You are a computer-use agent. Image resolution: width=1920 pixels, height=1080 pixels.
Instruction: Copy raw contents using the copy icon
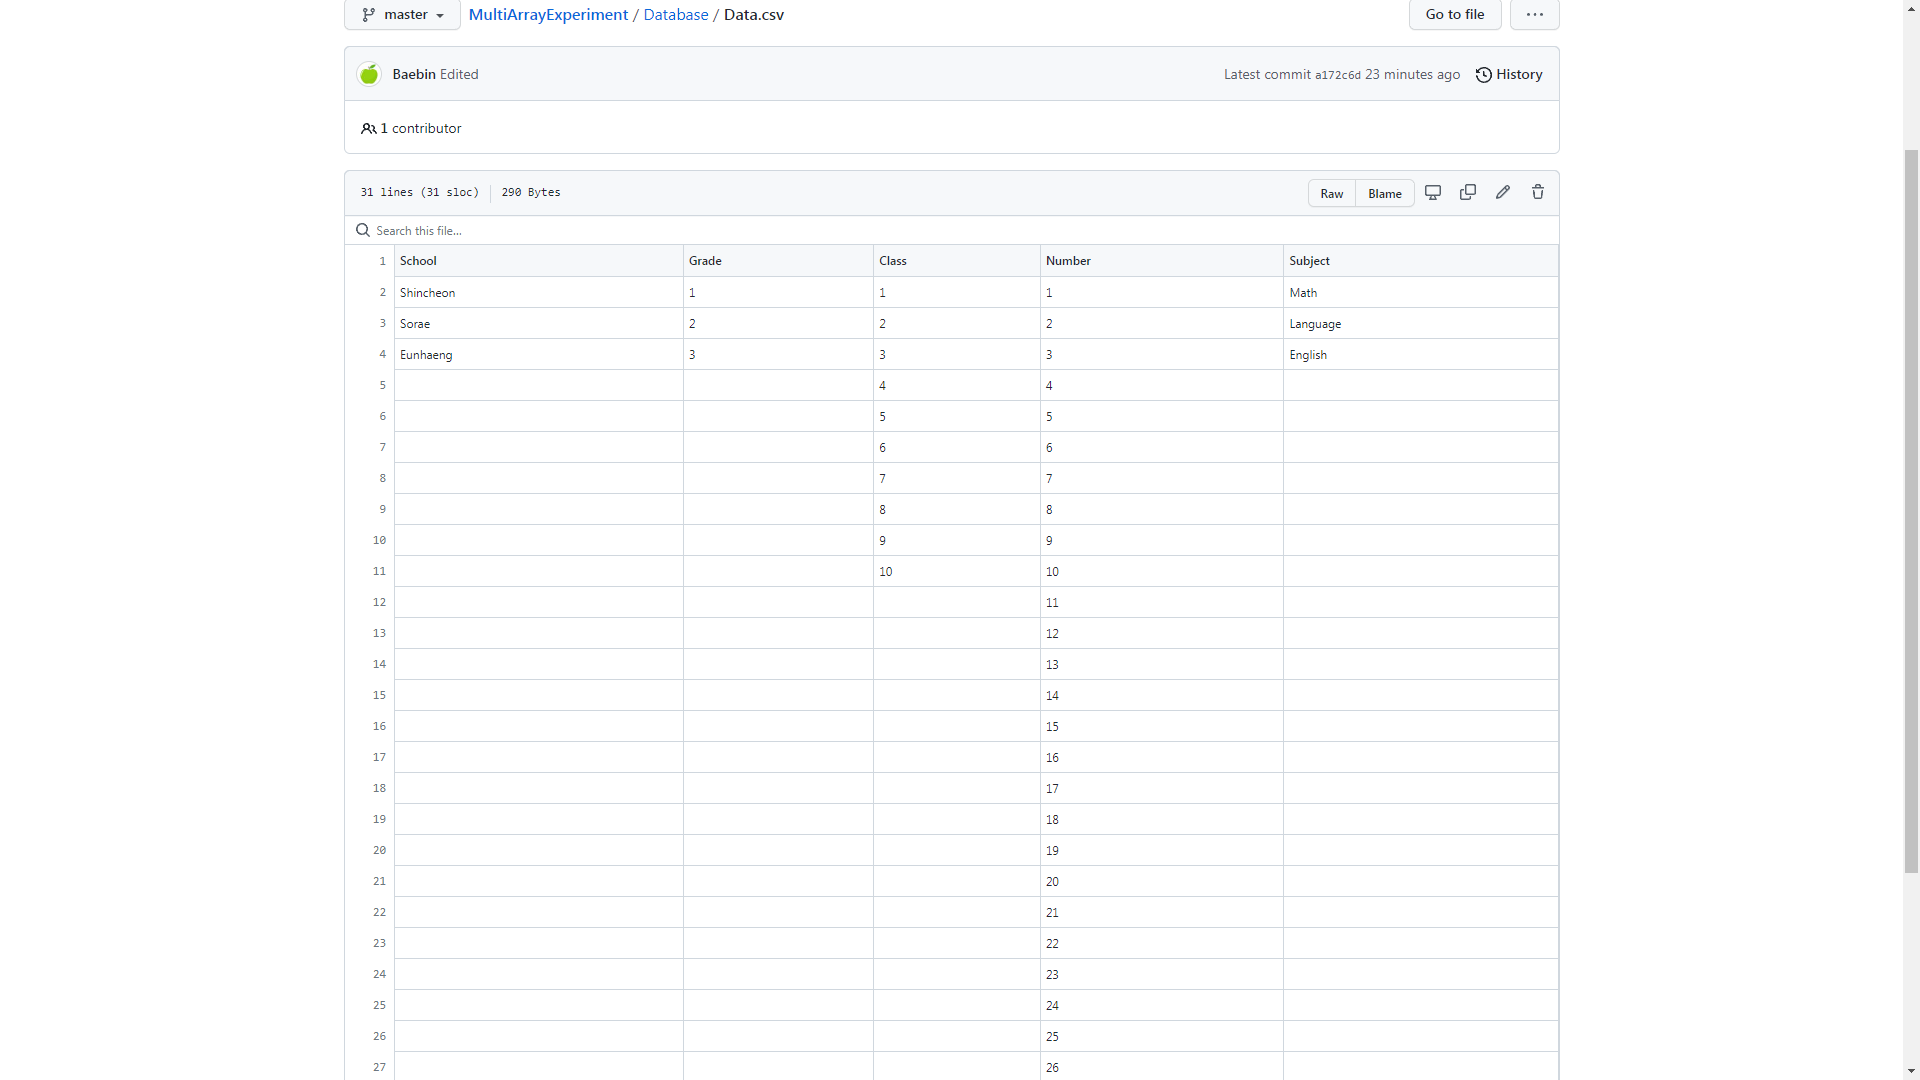1468,192
